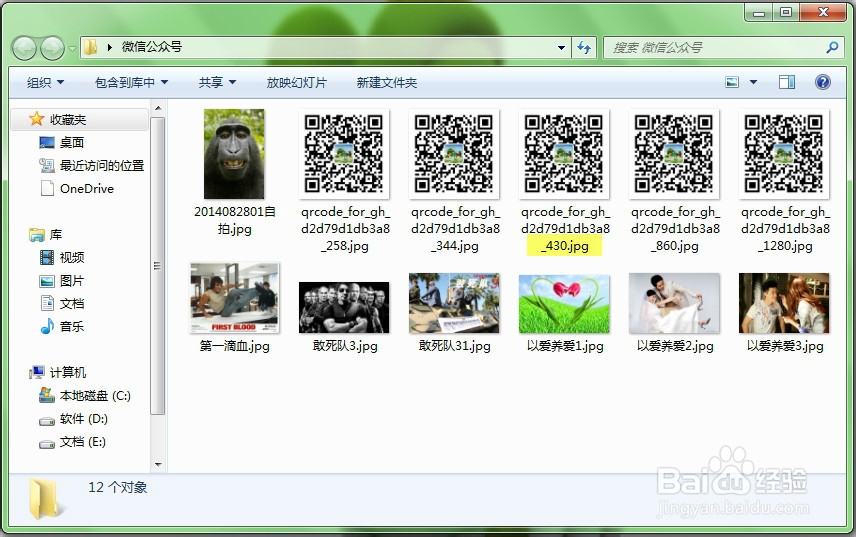This screenshot has width=856, height=537.
Task: Click the navigation pane scroll up arrow
Action: [158, 108]
